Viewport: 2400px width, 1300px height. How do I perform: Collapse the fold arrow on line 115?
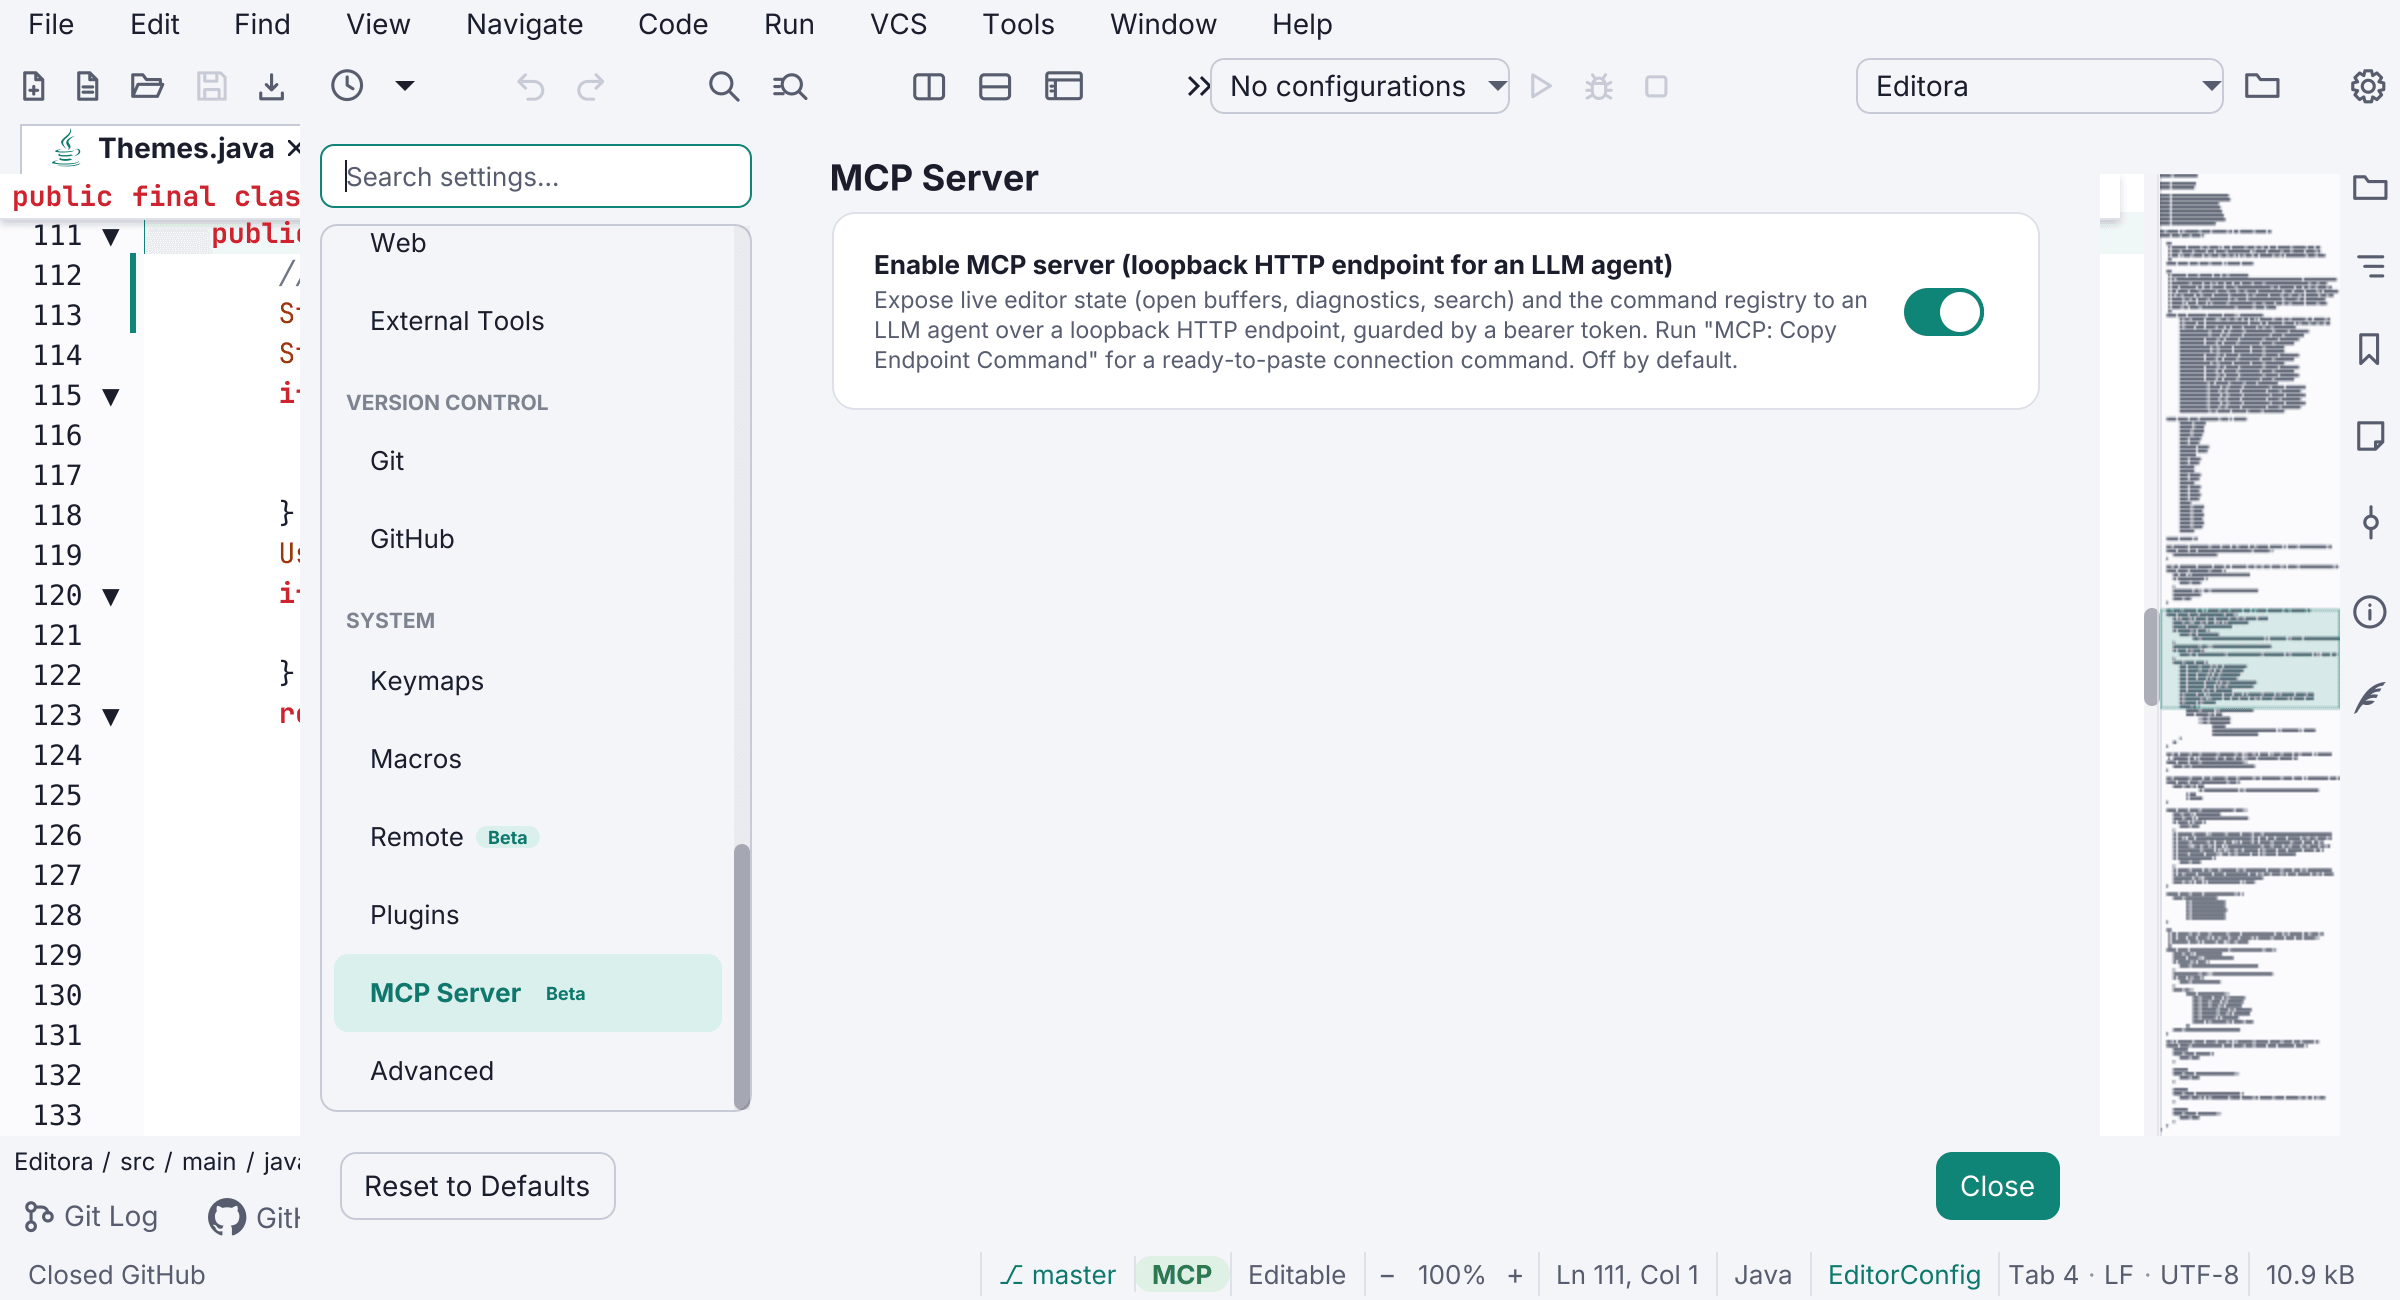(111, 396)
